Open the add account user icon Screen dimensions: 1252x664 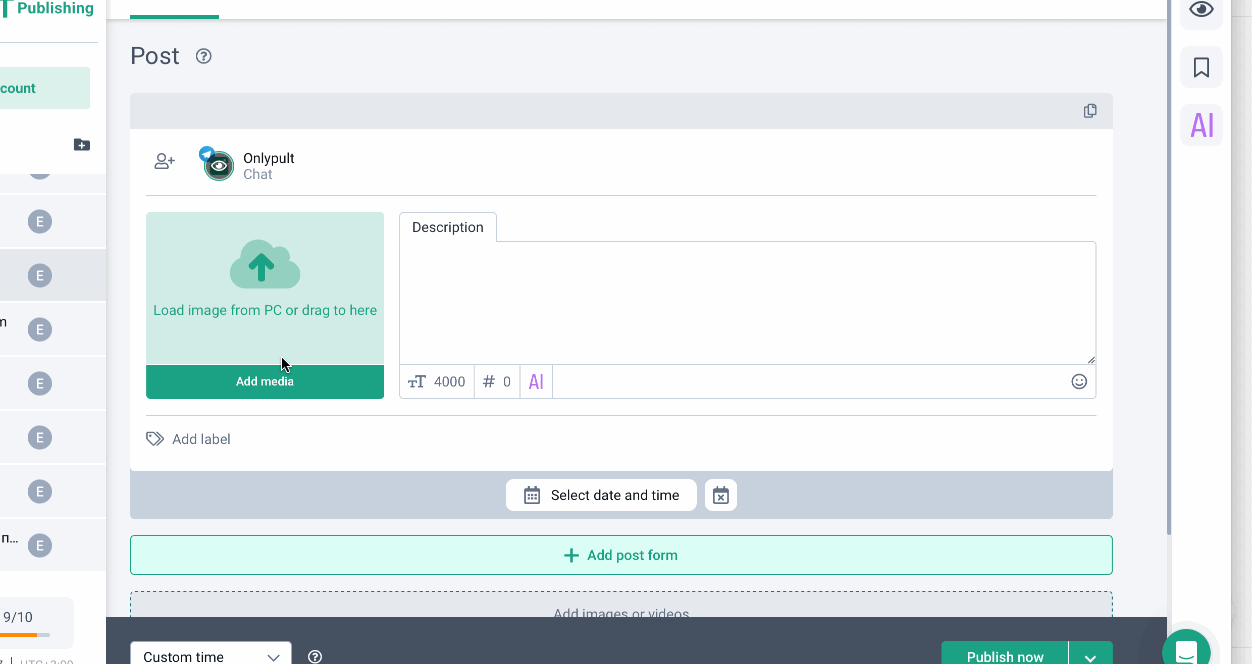coord(164,161)
